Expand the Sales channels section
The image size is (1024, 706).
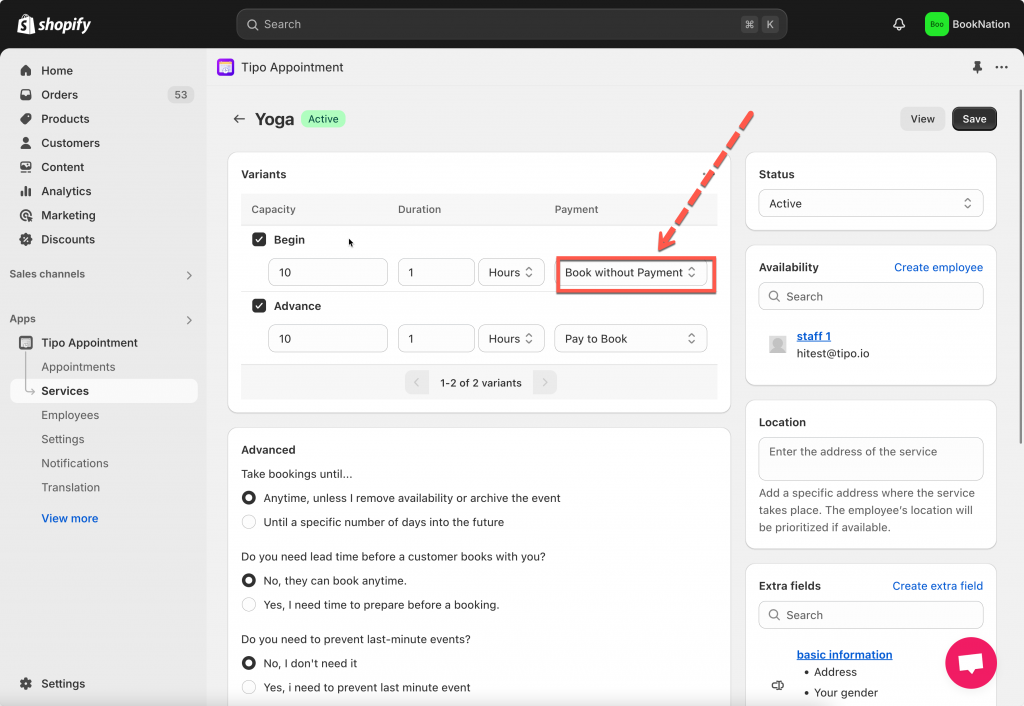tap(189, 275)
